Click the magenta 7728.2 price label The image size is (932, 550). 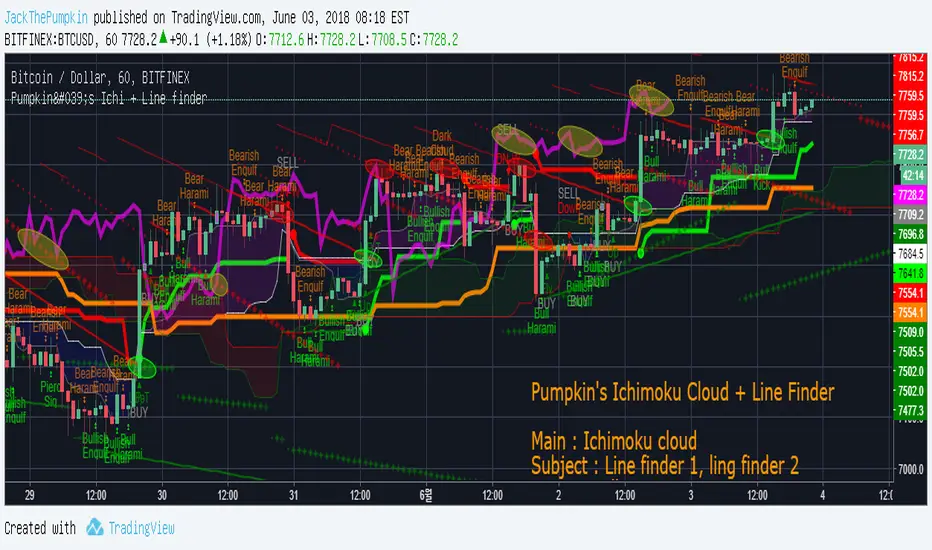[x=910, y=195]
